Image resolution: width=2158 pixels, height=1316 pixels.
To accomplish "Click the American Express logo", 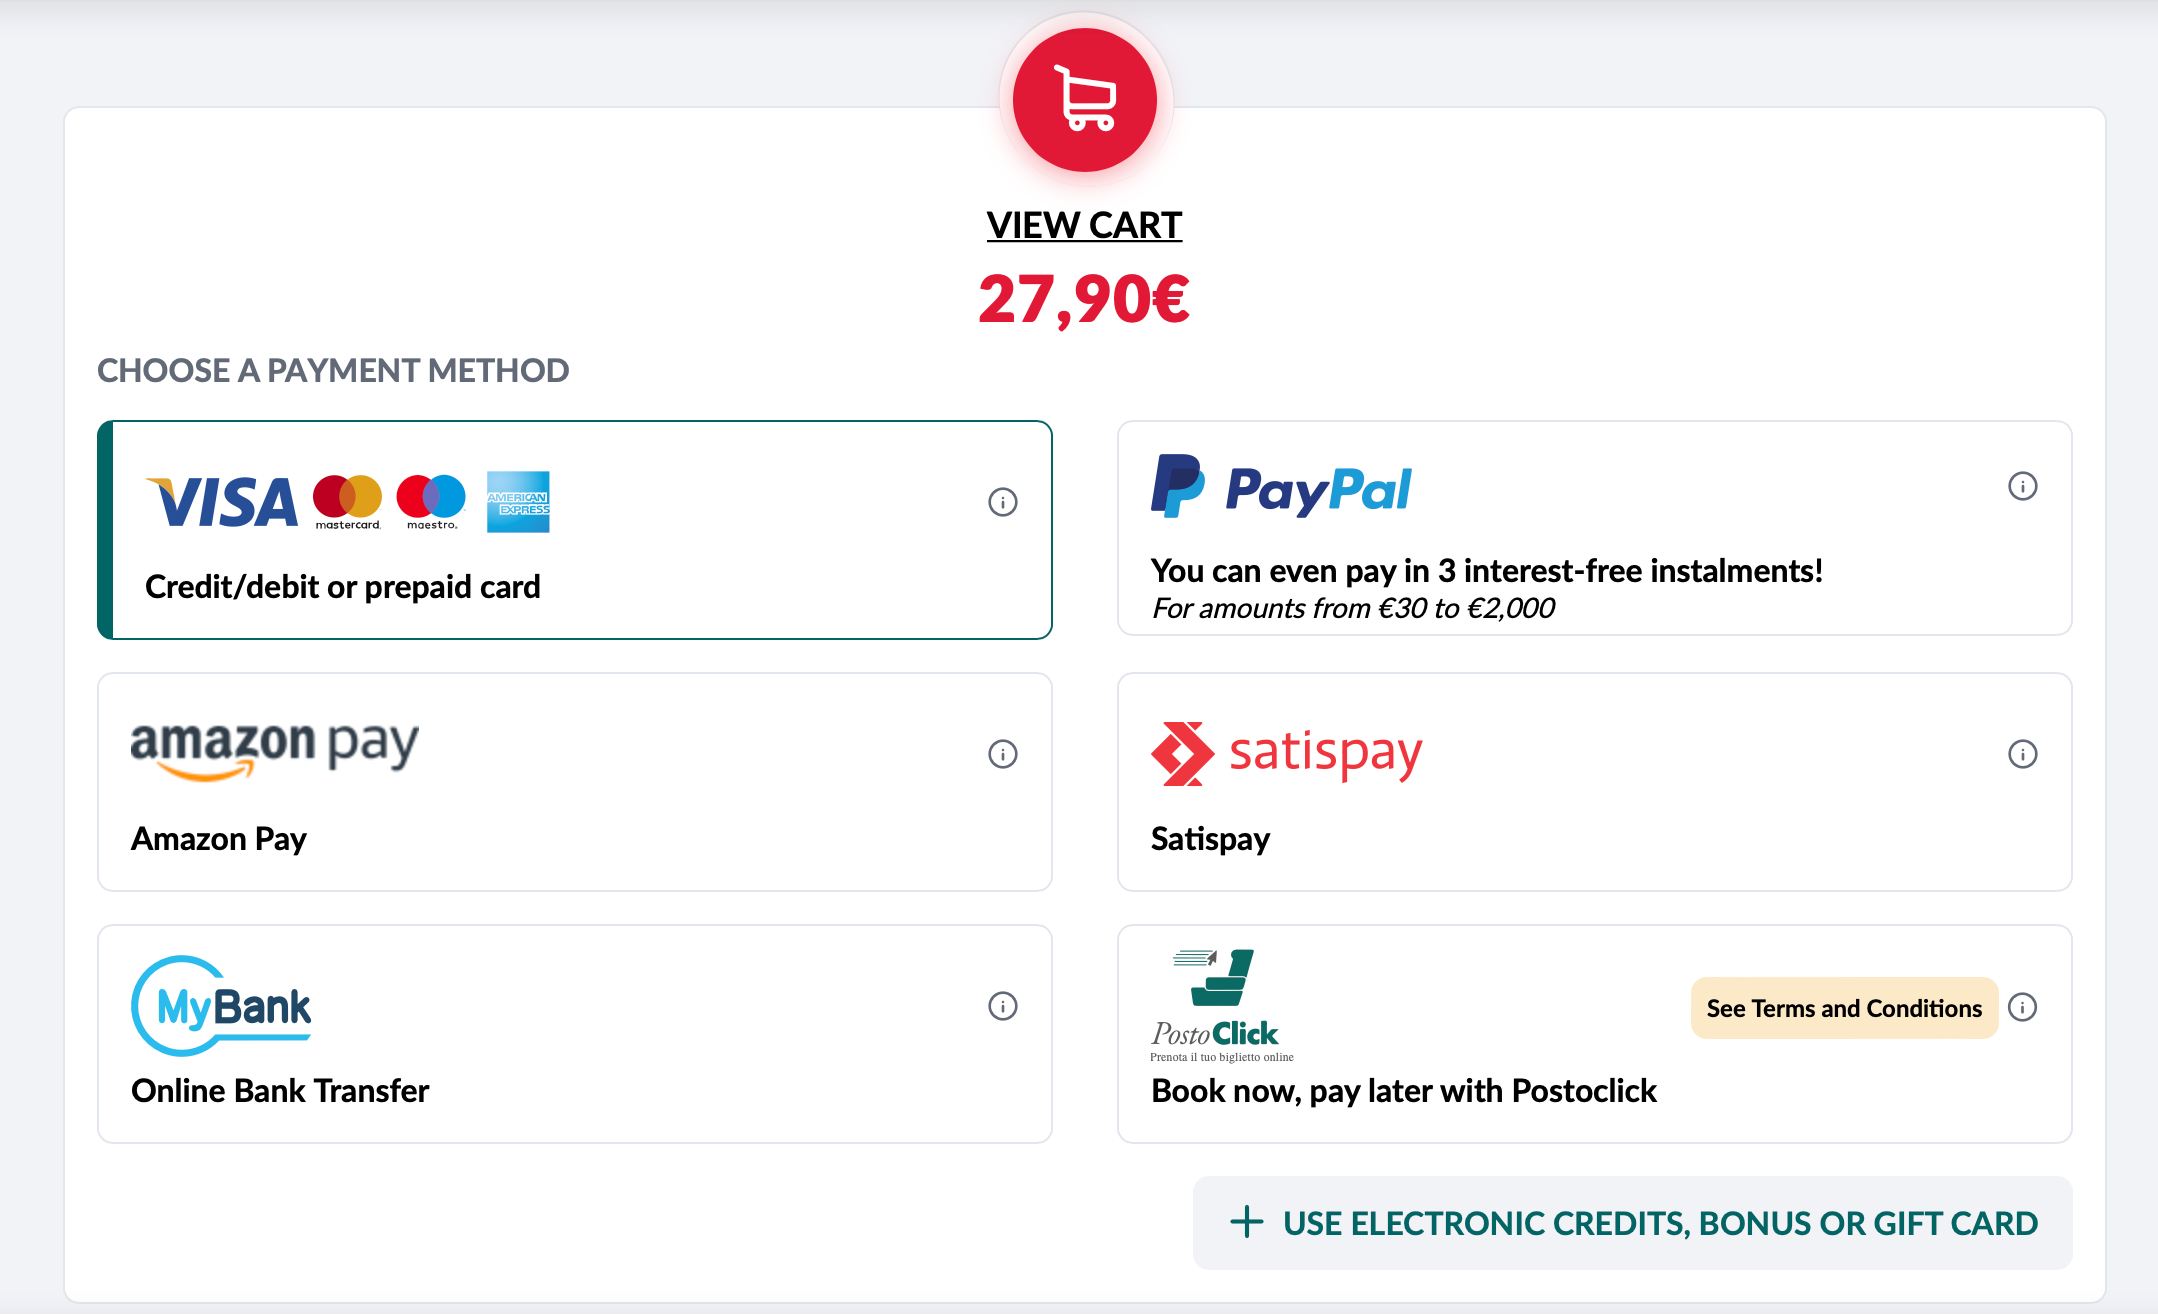I will click(518, 502).
